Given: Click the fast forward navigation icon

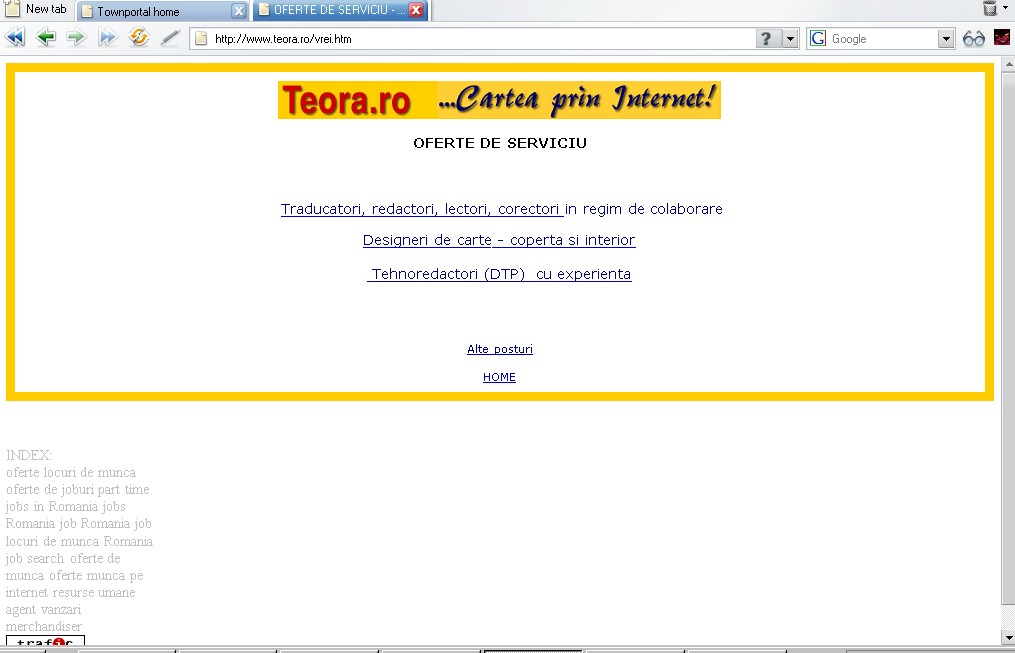Looking at the screenshot, I should 108,38.
